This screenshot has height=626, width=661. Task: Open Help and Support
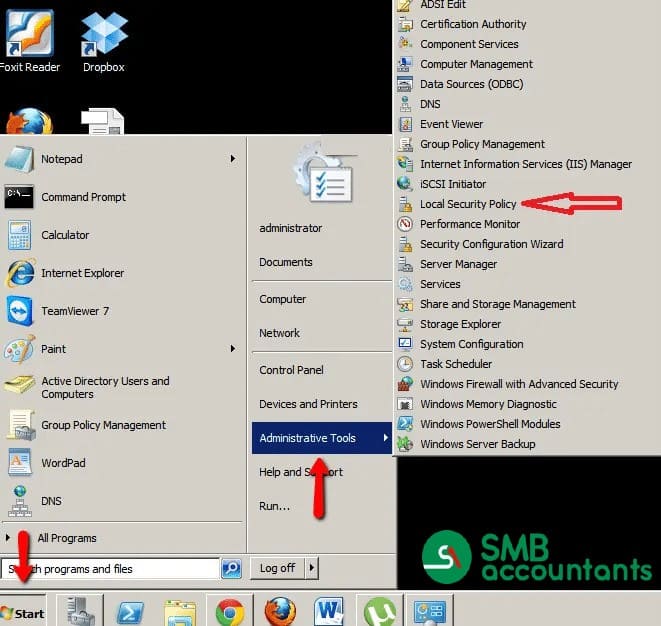click(301, 472)
